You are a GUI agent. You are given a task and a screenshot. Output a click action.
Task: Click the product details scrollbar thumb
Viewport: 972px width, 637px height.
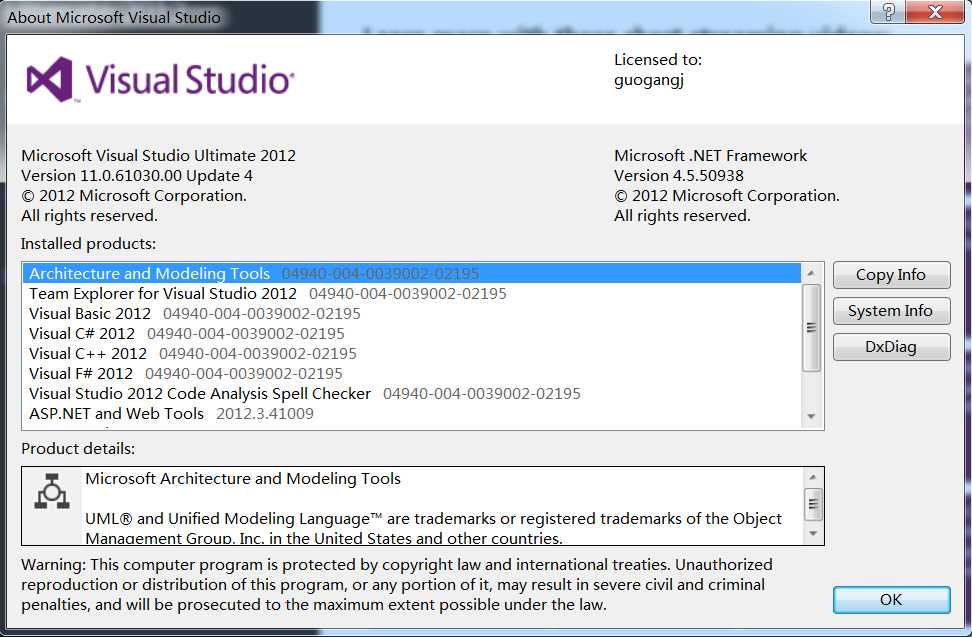pyautogui.click(x=813, y=504)
